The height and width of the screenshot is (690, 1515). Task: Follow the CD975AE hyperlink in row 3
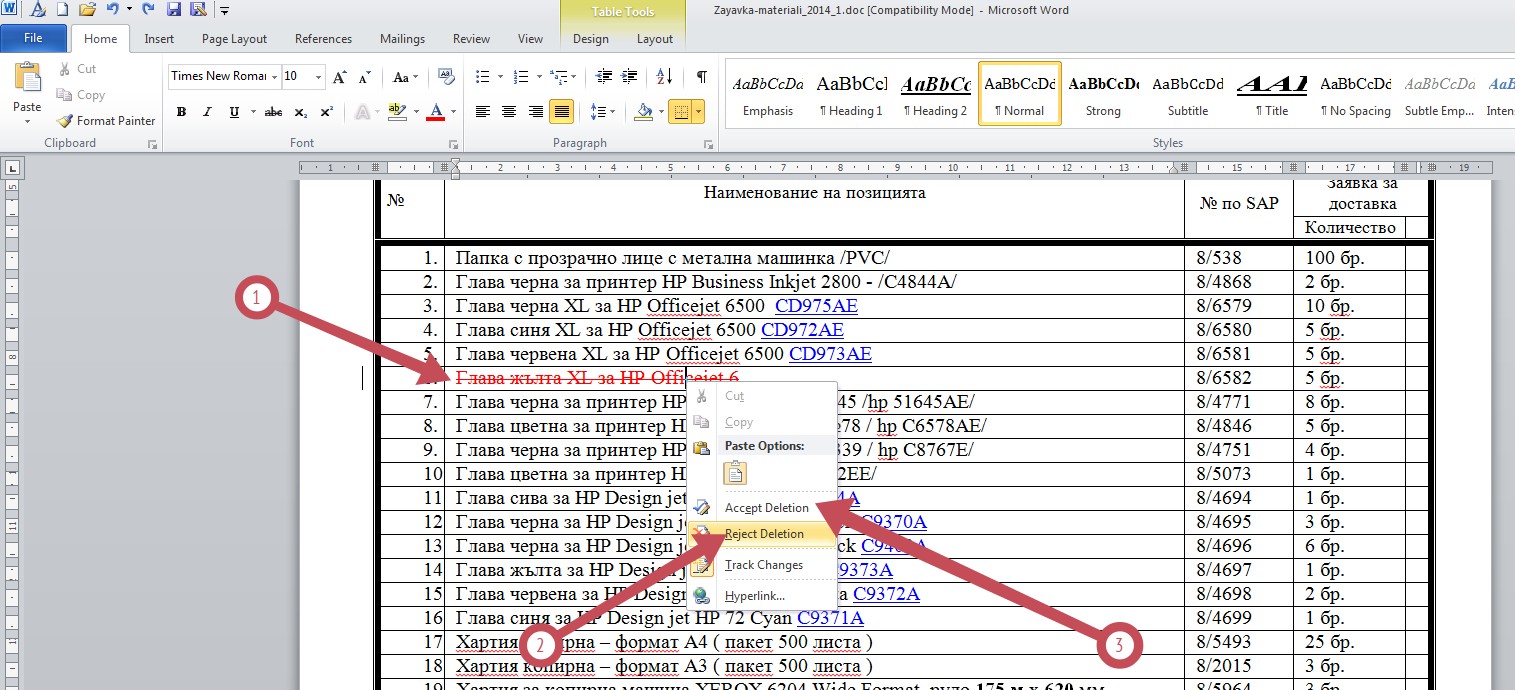click(x=816, y=306)
